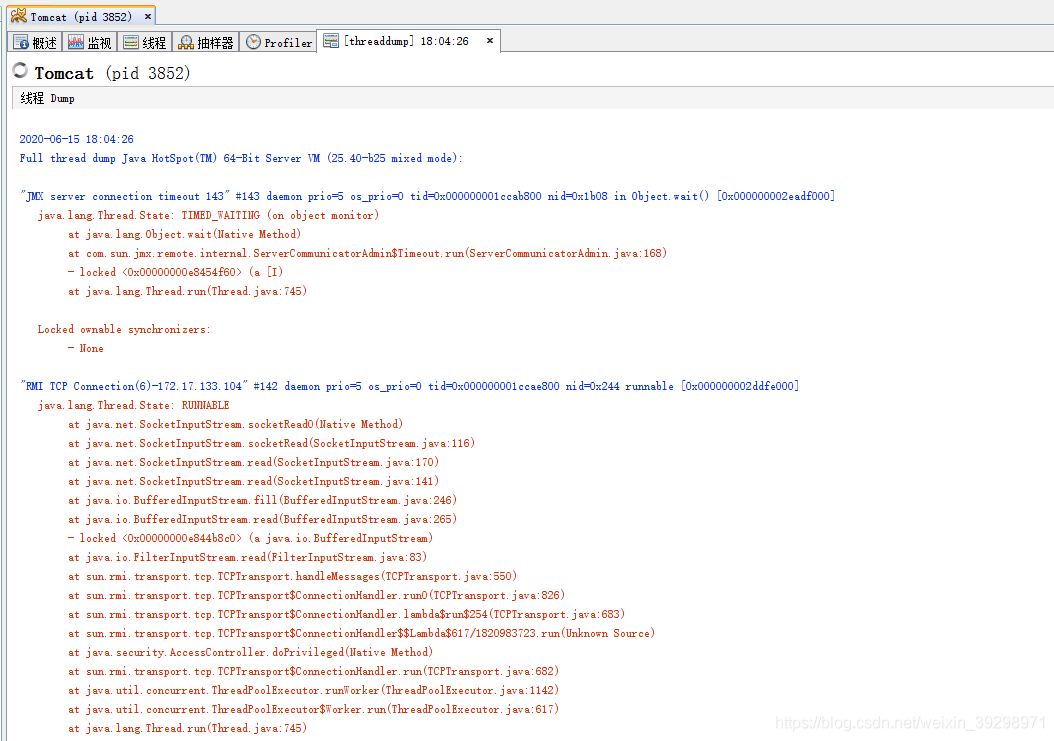Image resolution: width=1054 pixels, height=741 pixels.
Task: Click the Tomcat cat icon on the application tab
Action: pyautogui.click(x=17, y=15)
